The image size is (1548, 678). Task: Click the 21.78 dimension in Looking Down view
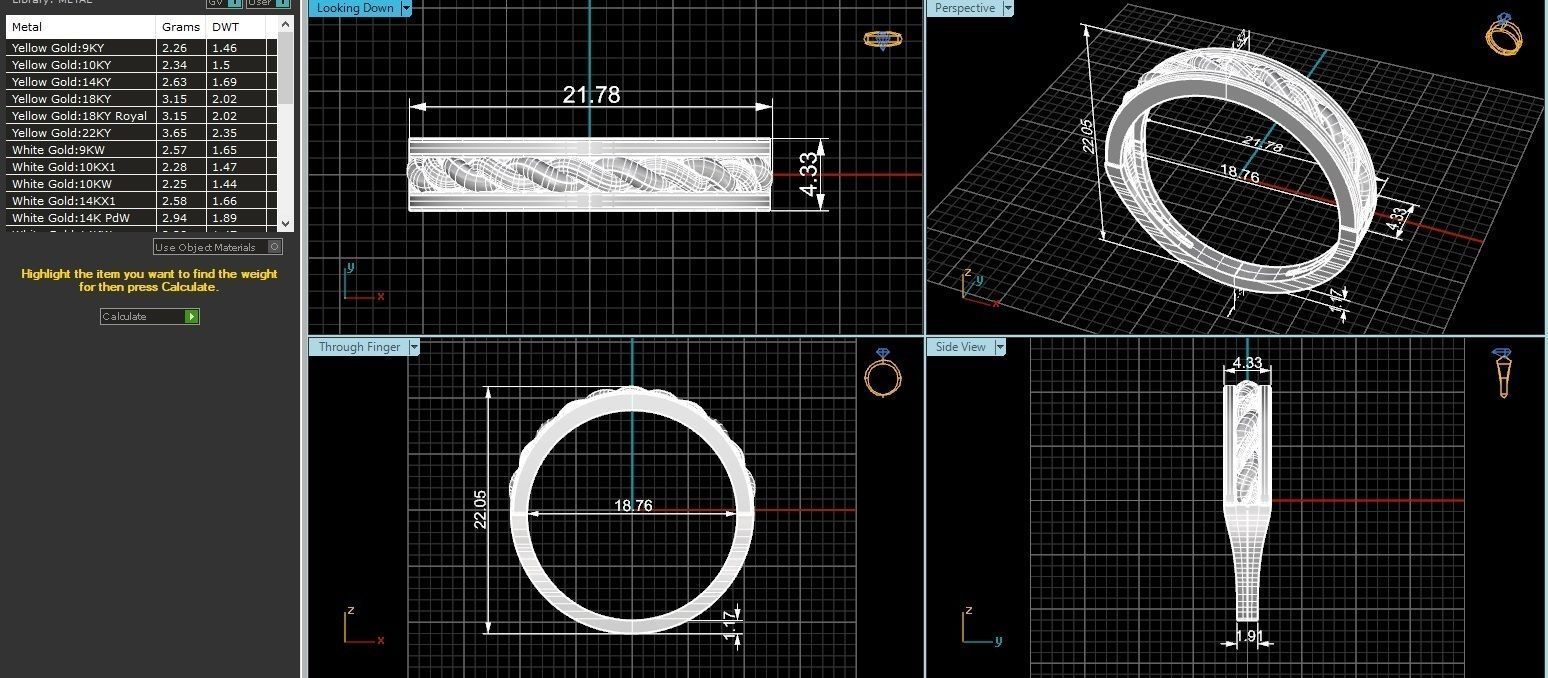click(591, 95)
